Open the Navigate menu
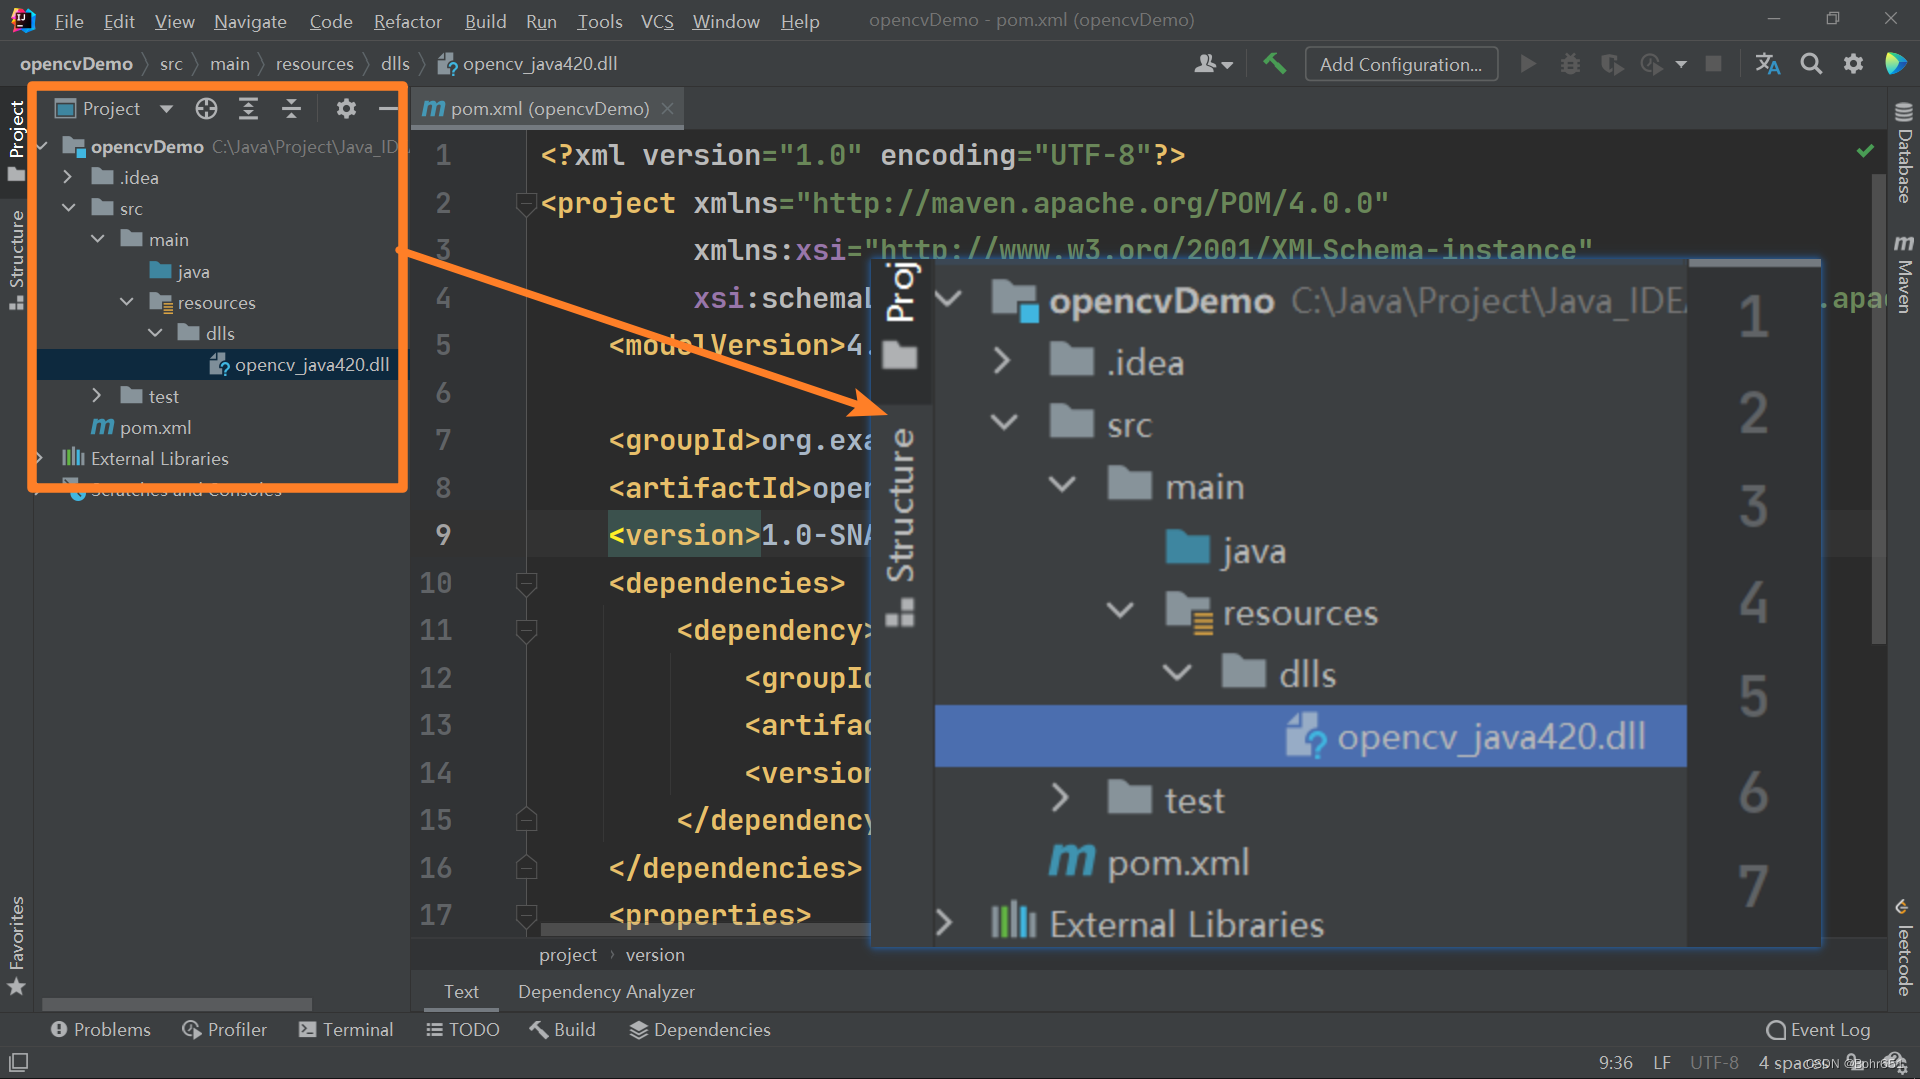Image resolution: width=1920 pixels, height=1079 pixels. [250, 21]
